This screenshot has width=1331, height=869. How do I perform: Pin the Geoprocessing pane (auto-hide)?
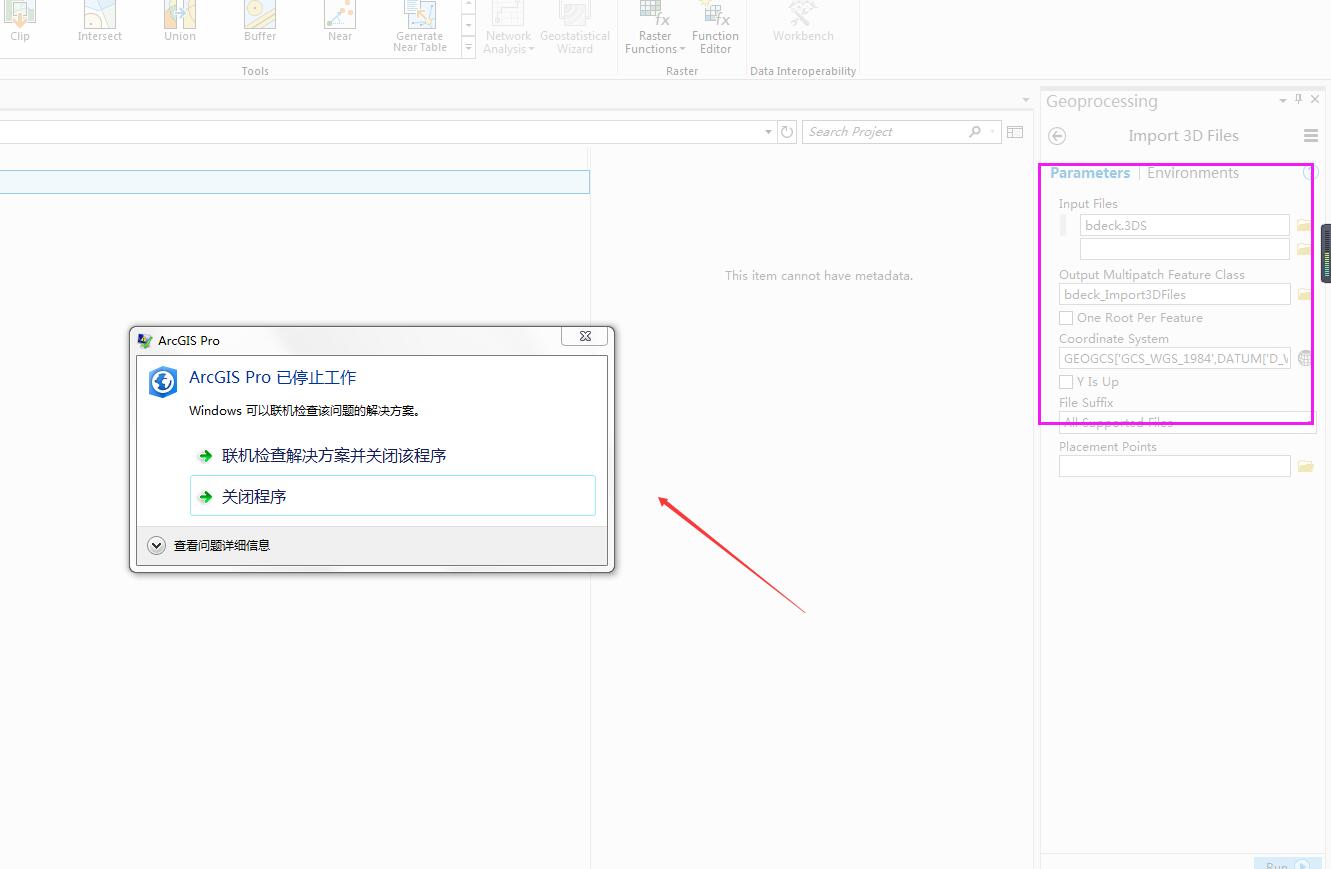(1299, 99)
